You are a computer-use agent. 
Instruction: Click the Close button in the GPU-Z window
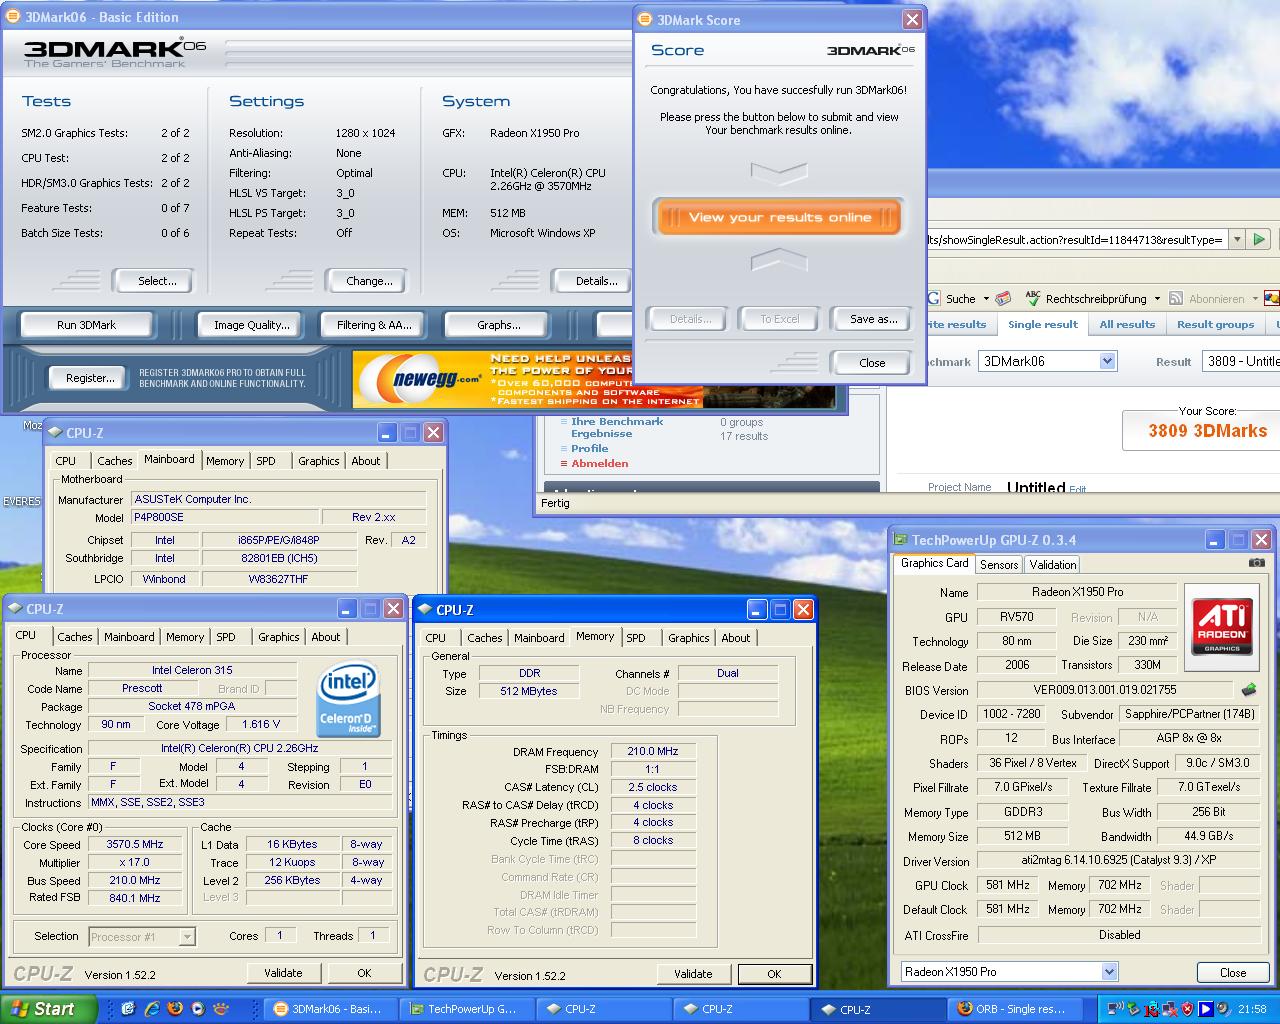point(1233,972)
